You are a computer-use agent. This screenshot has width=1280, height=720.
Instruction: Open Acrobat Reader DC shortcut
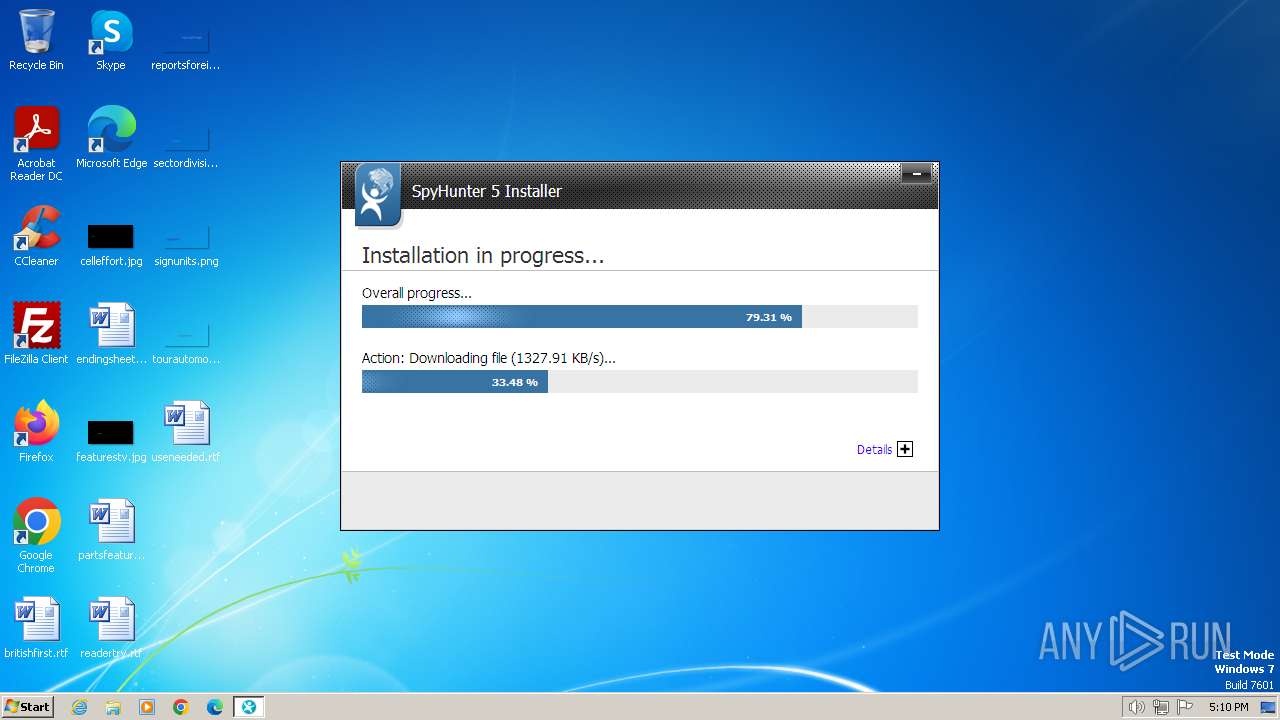36,144
